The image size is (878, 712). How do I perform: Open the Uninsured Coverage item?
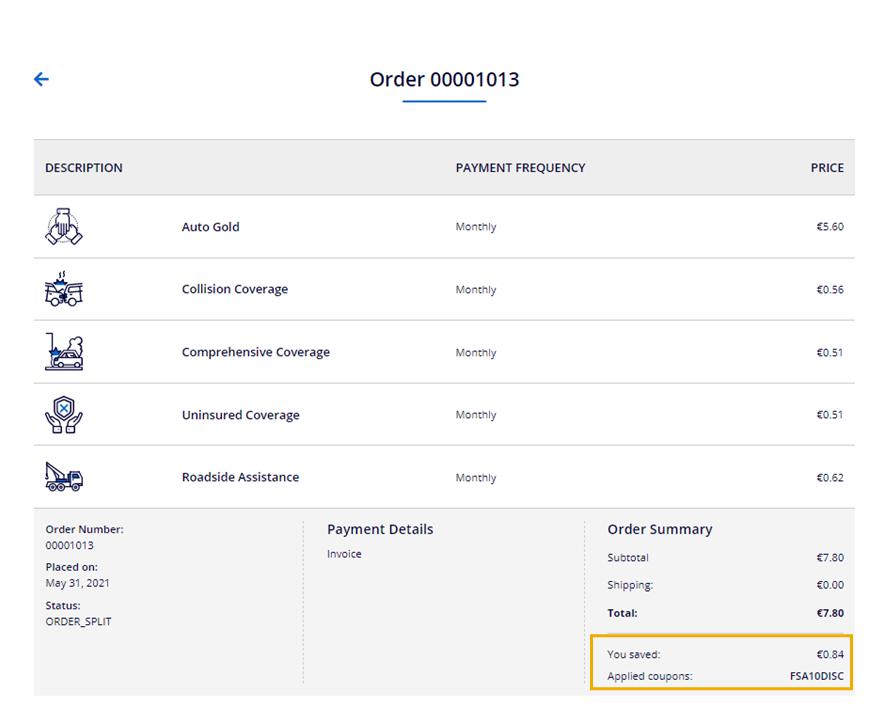pyautogui.click(x=240, y=415)
